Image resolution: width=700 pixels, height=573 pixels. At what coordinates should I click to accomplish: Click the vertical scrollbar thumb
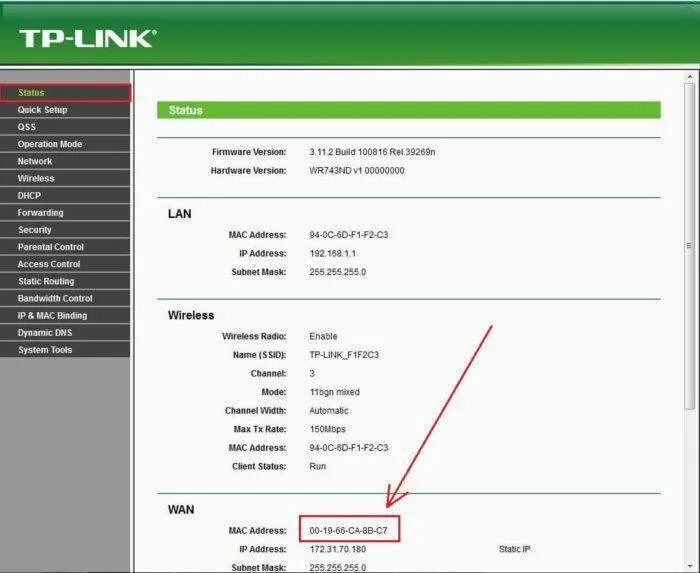point(690,245)
